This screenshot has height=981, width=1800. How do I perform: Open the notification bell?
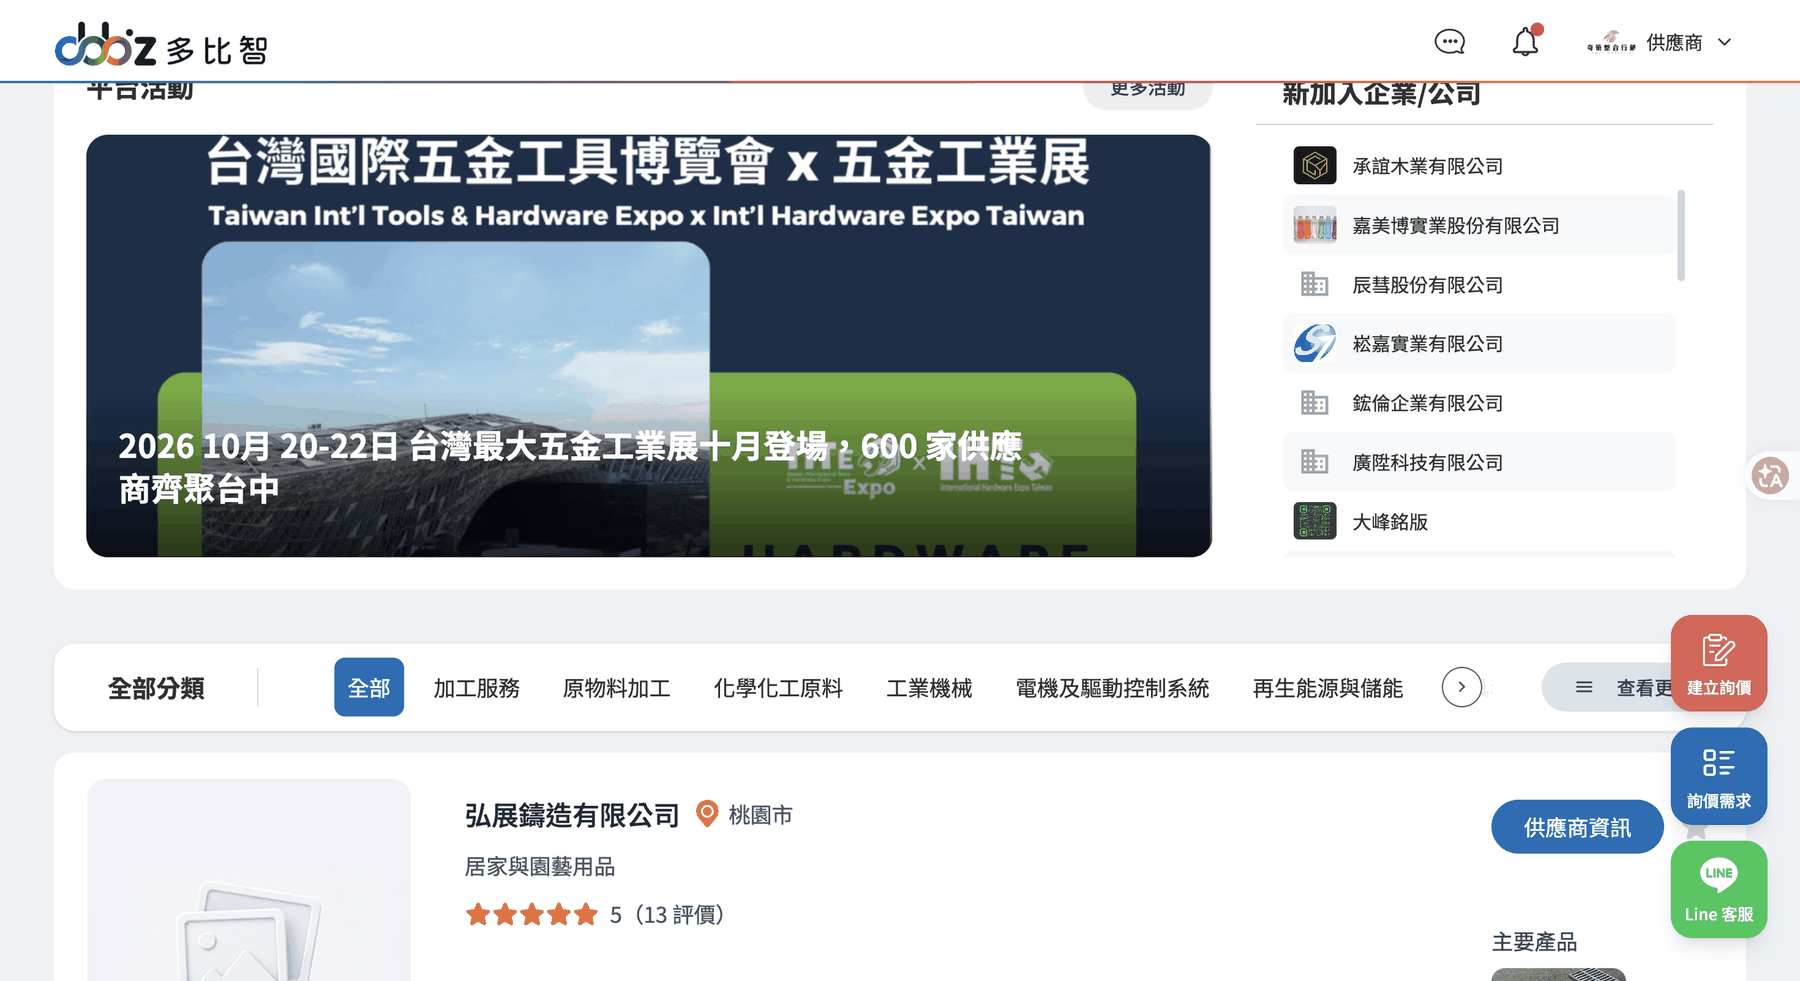(x=1525, y=42)
